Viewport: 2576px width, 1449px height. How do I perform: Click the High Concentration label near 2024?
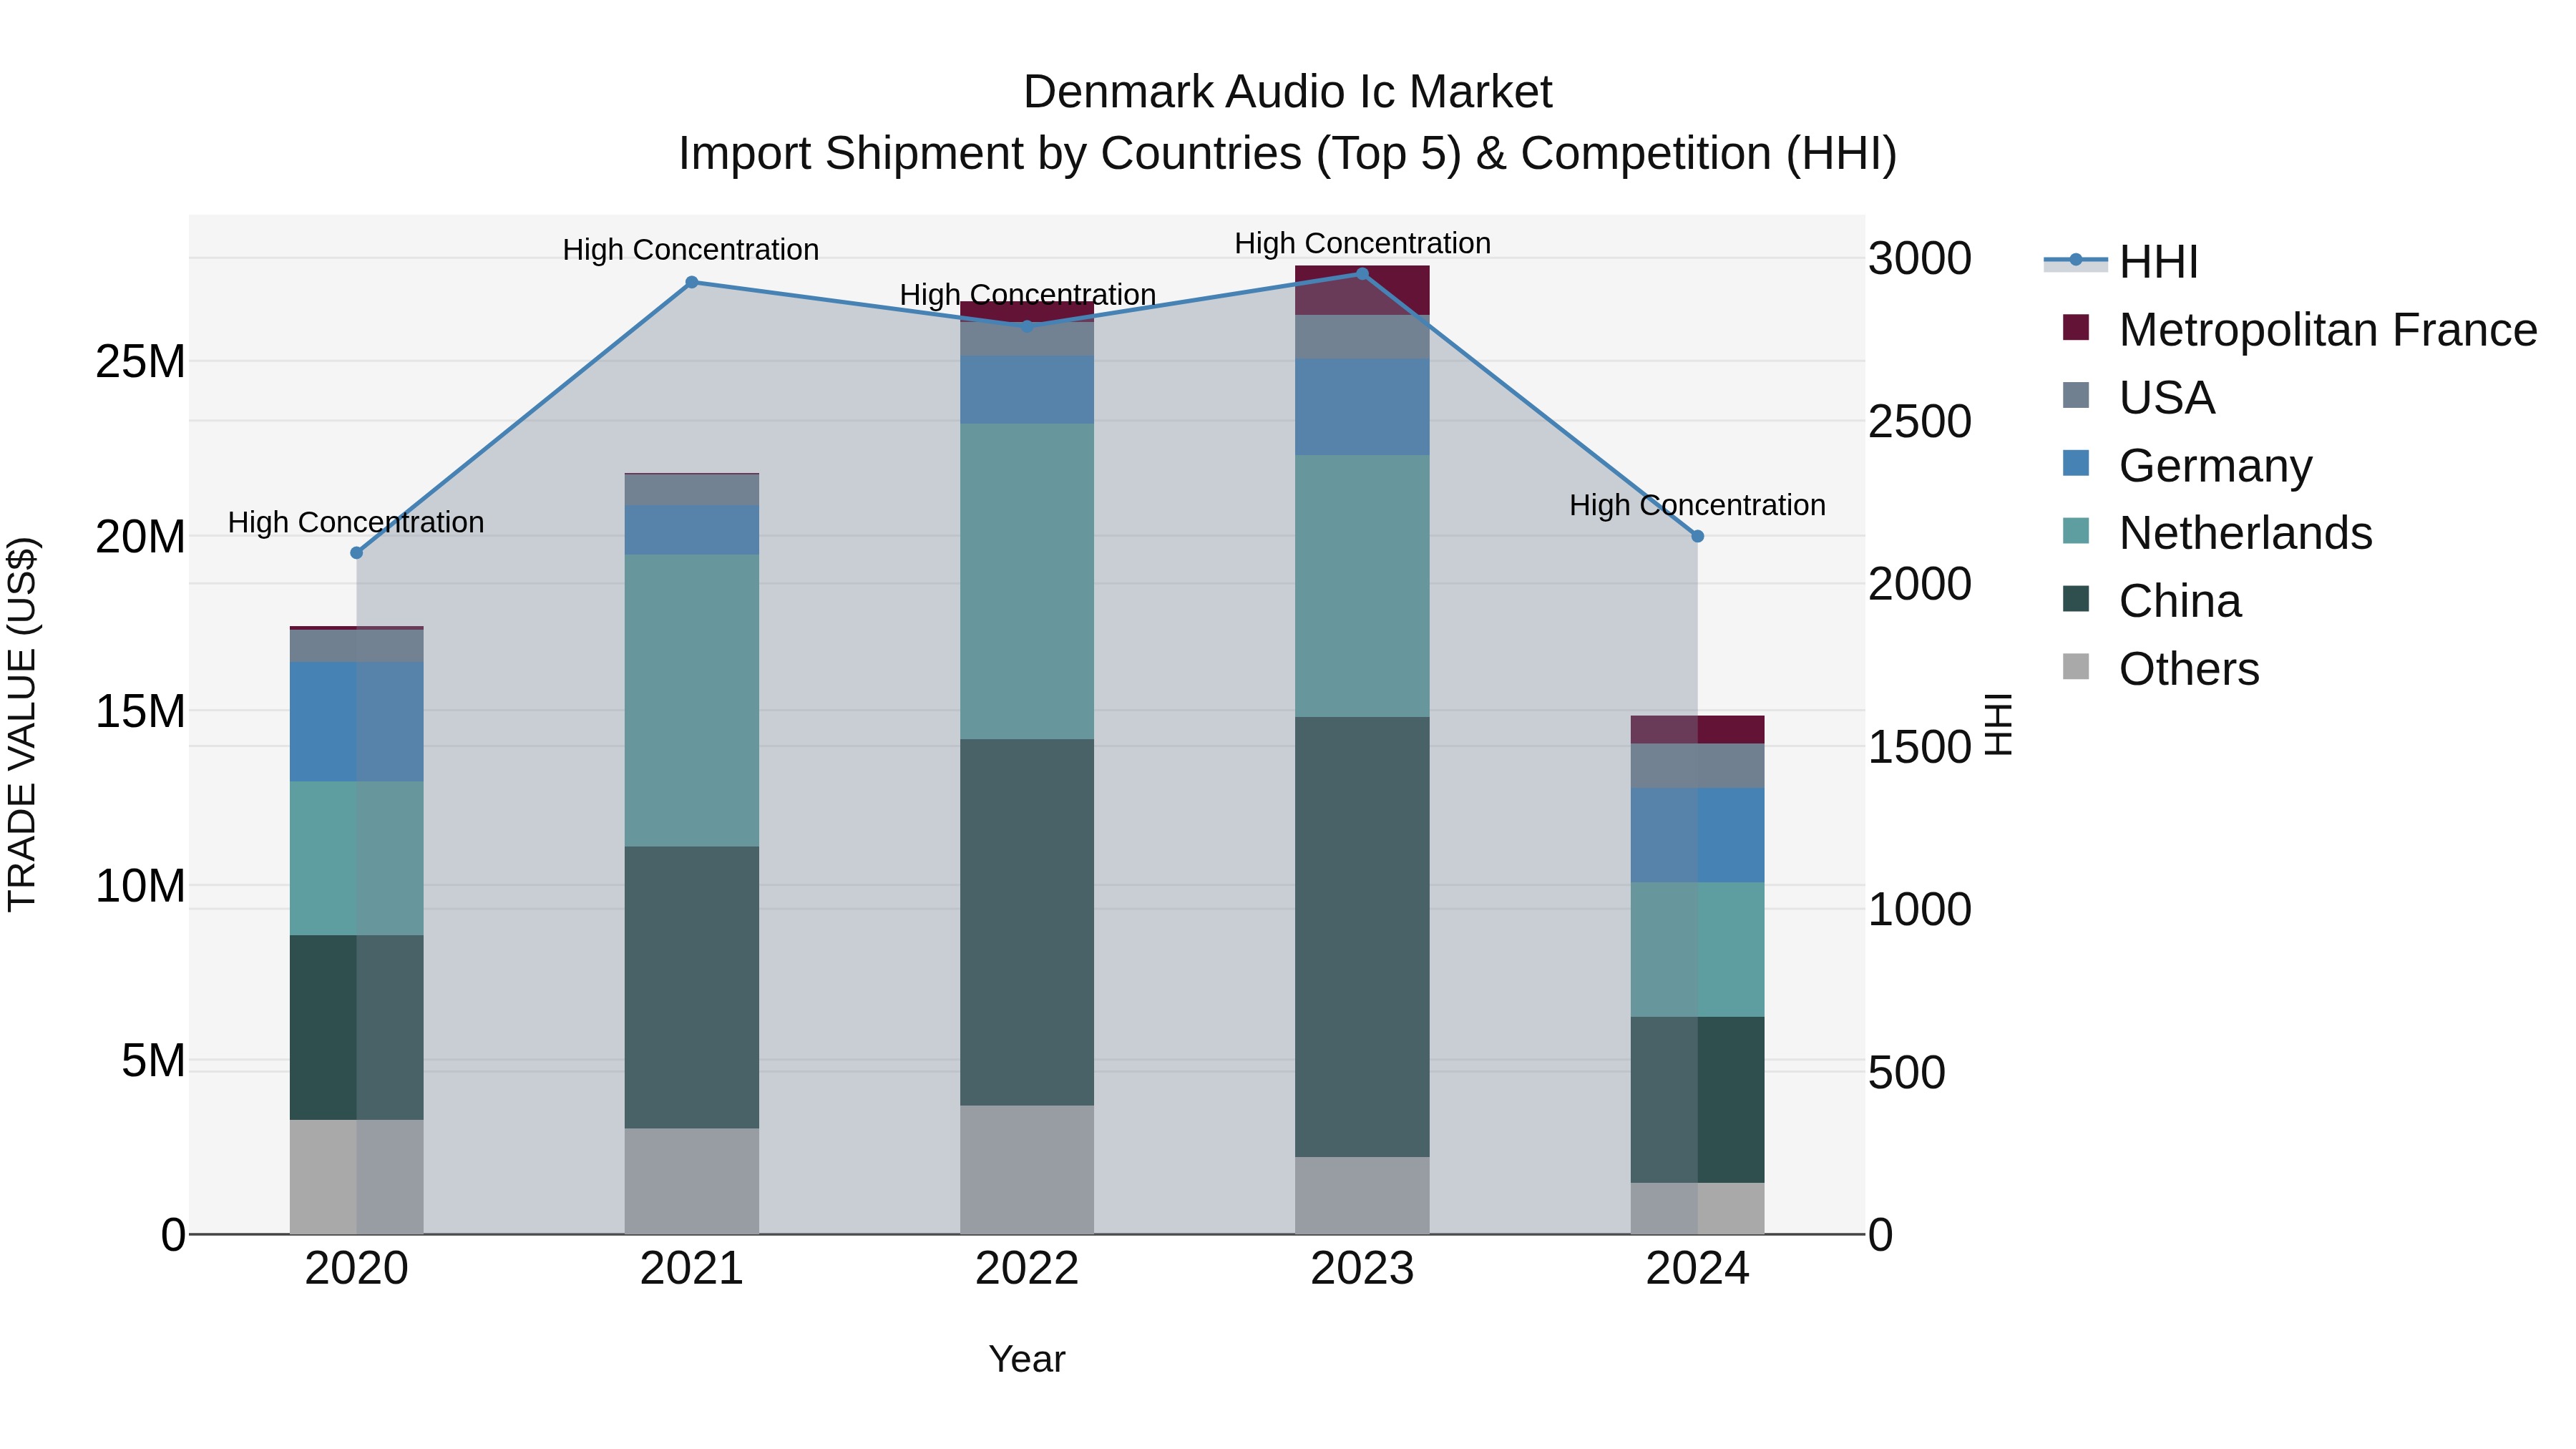(x=1697, y=505)
